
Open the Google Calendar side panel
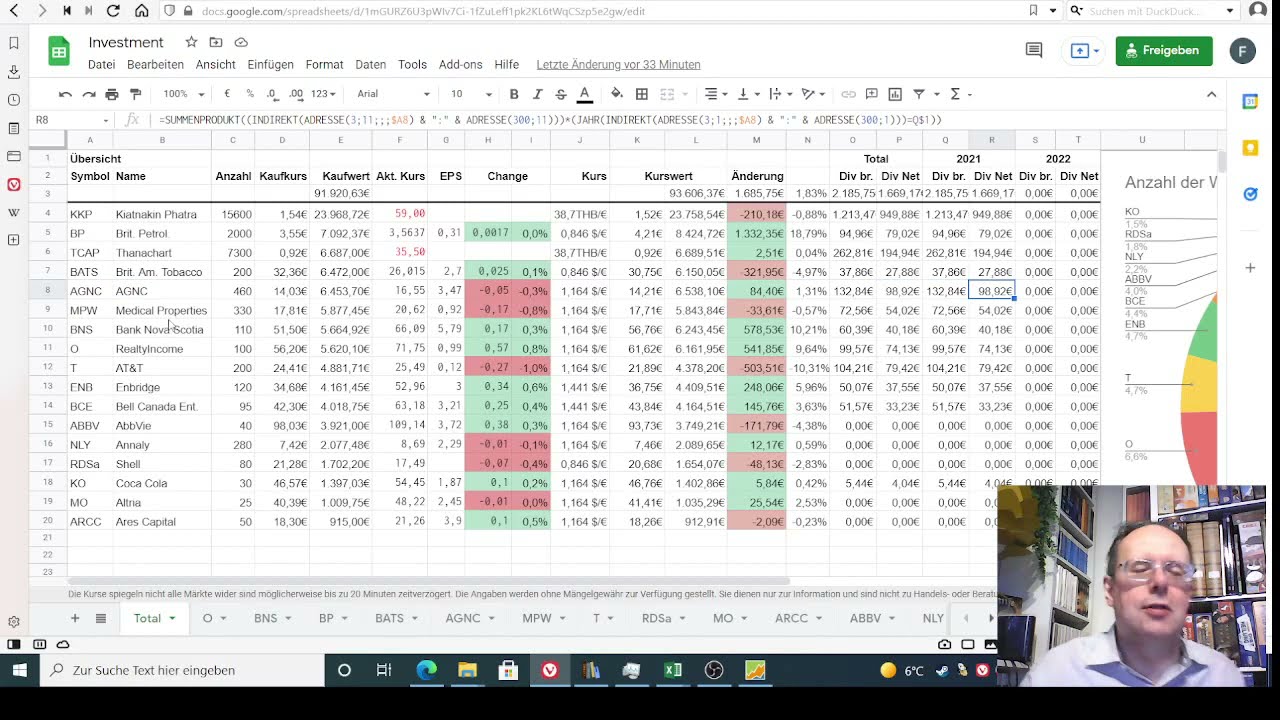pos(1250,101)
